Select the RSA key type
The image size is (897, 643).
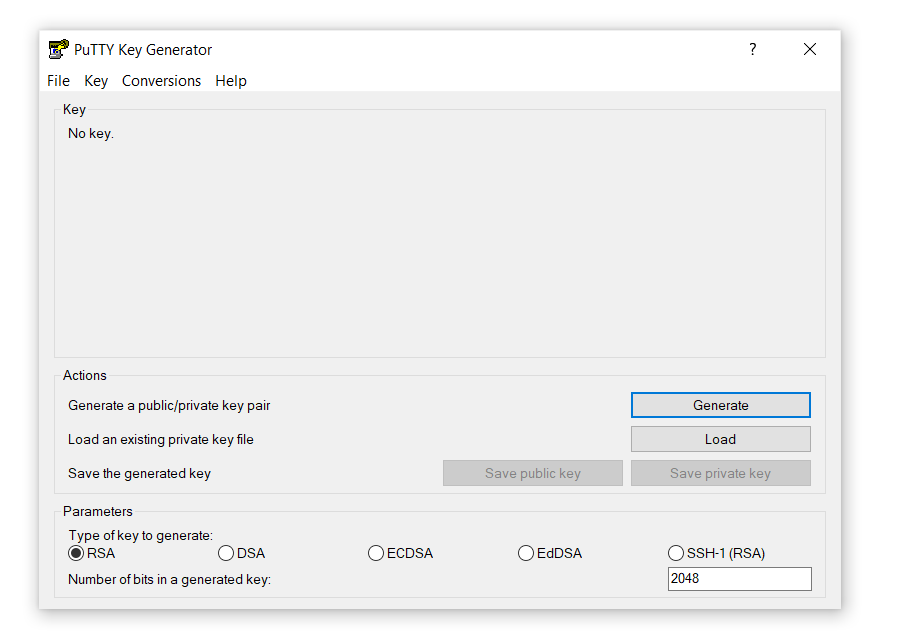(92, 553)
